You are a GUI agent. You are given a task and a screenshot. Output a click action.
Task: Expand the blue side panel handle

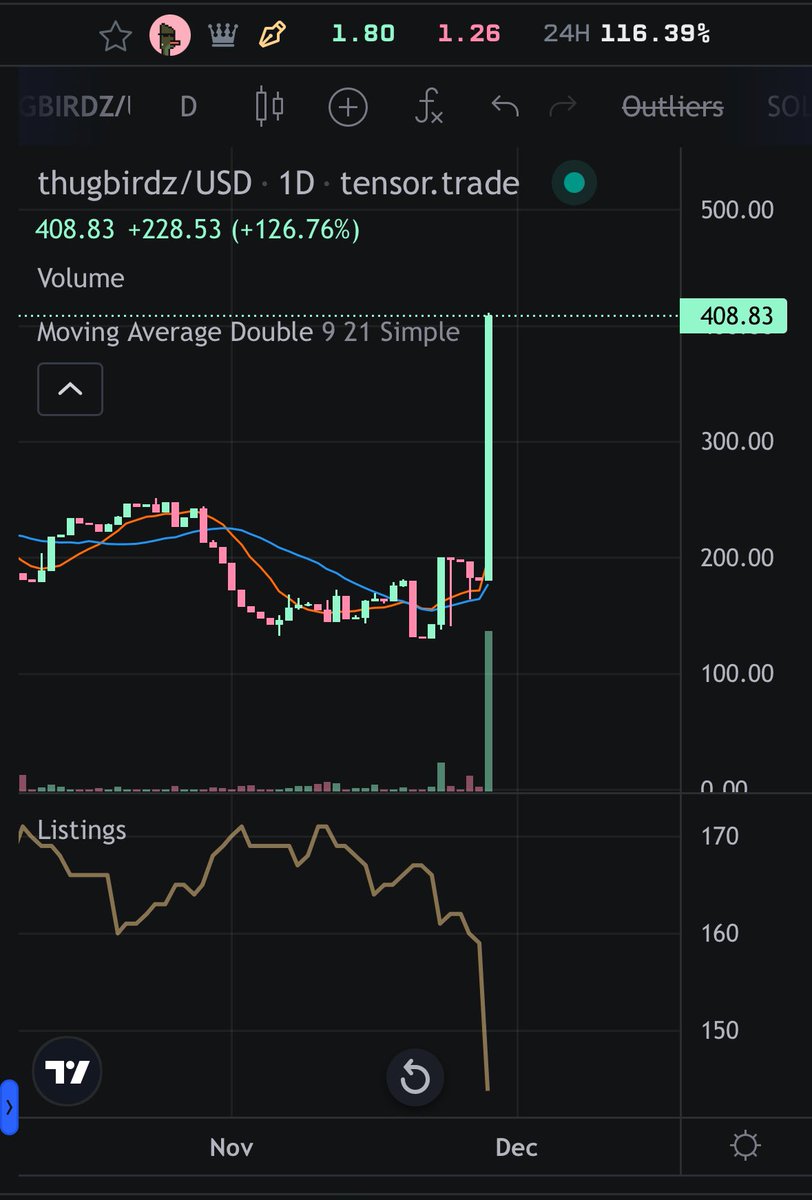[x=9, y=1107]
